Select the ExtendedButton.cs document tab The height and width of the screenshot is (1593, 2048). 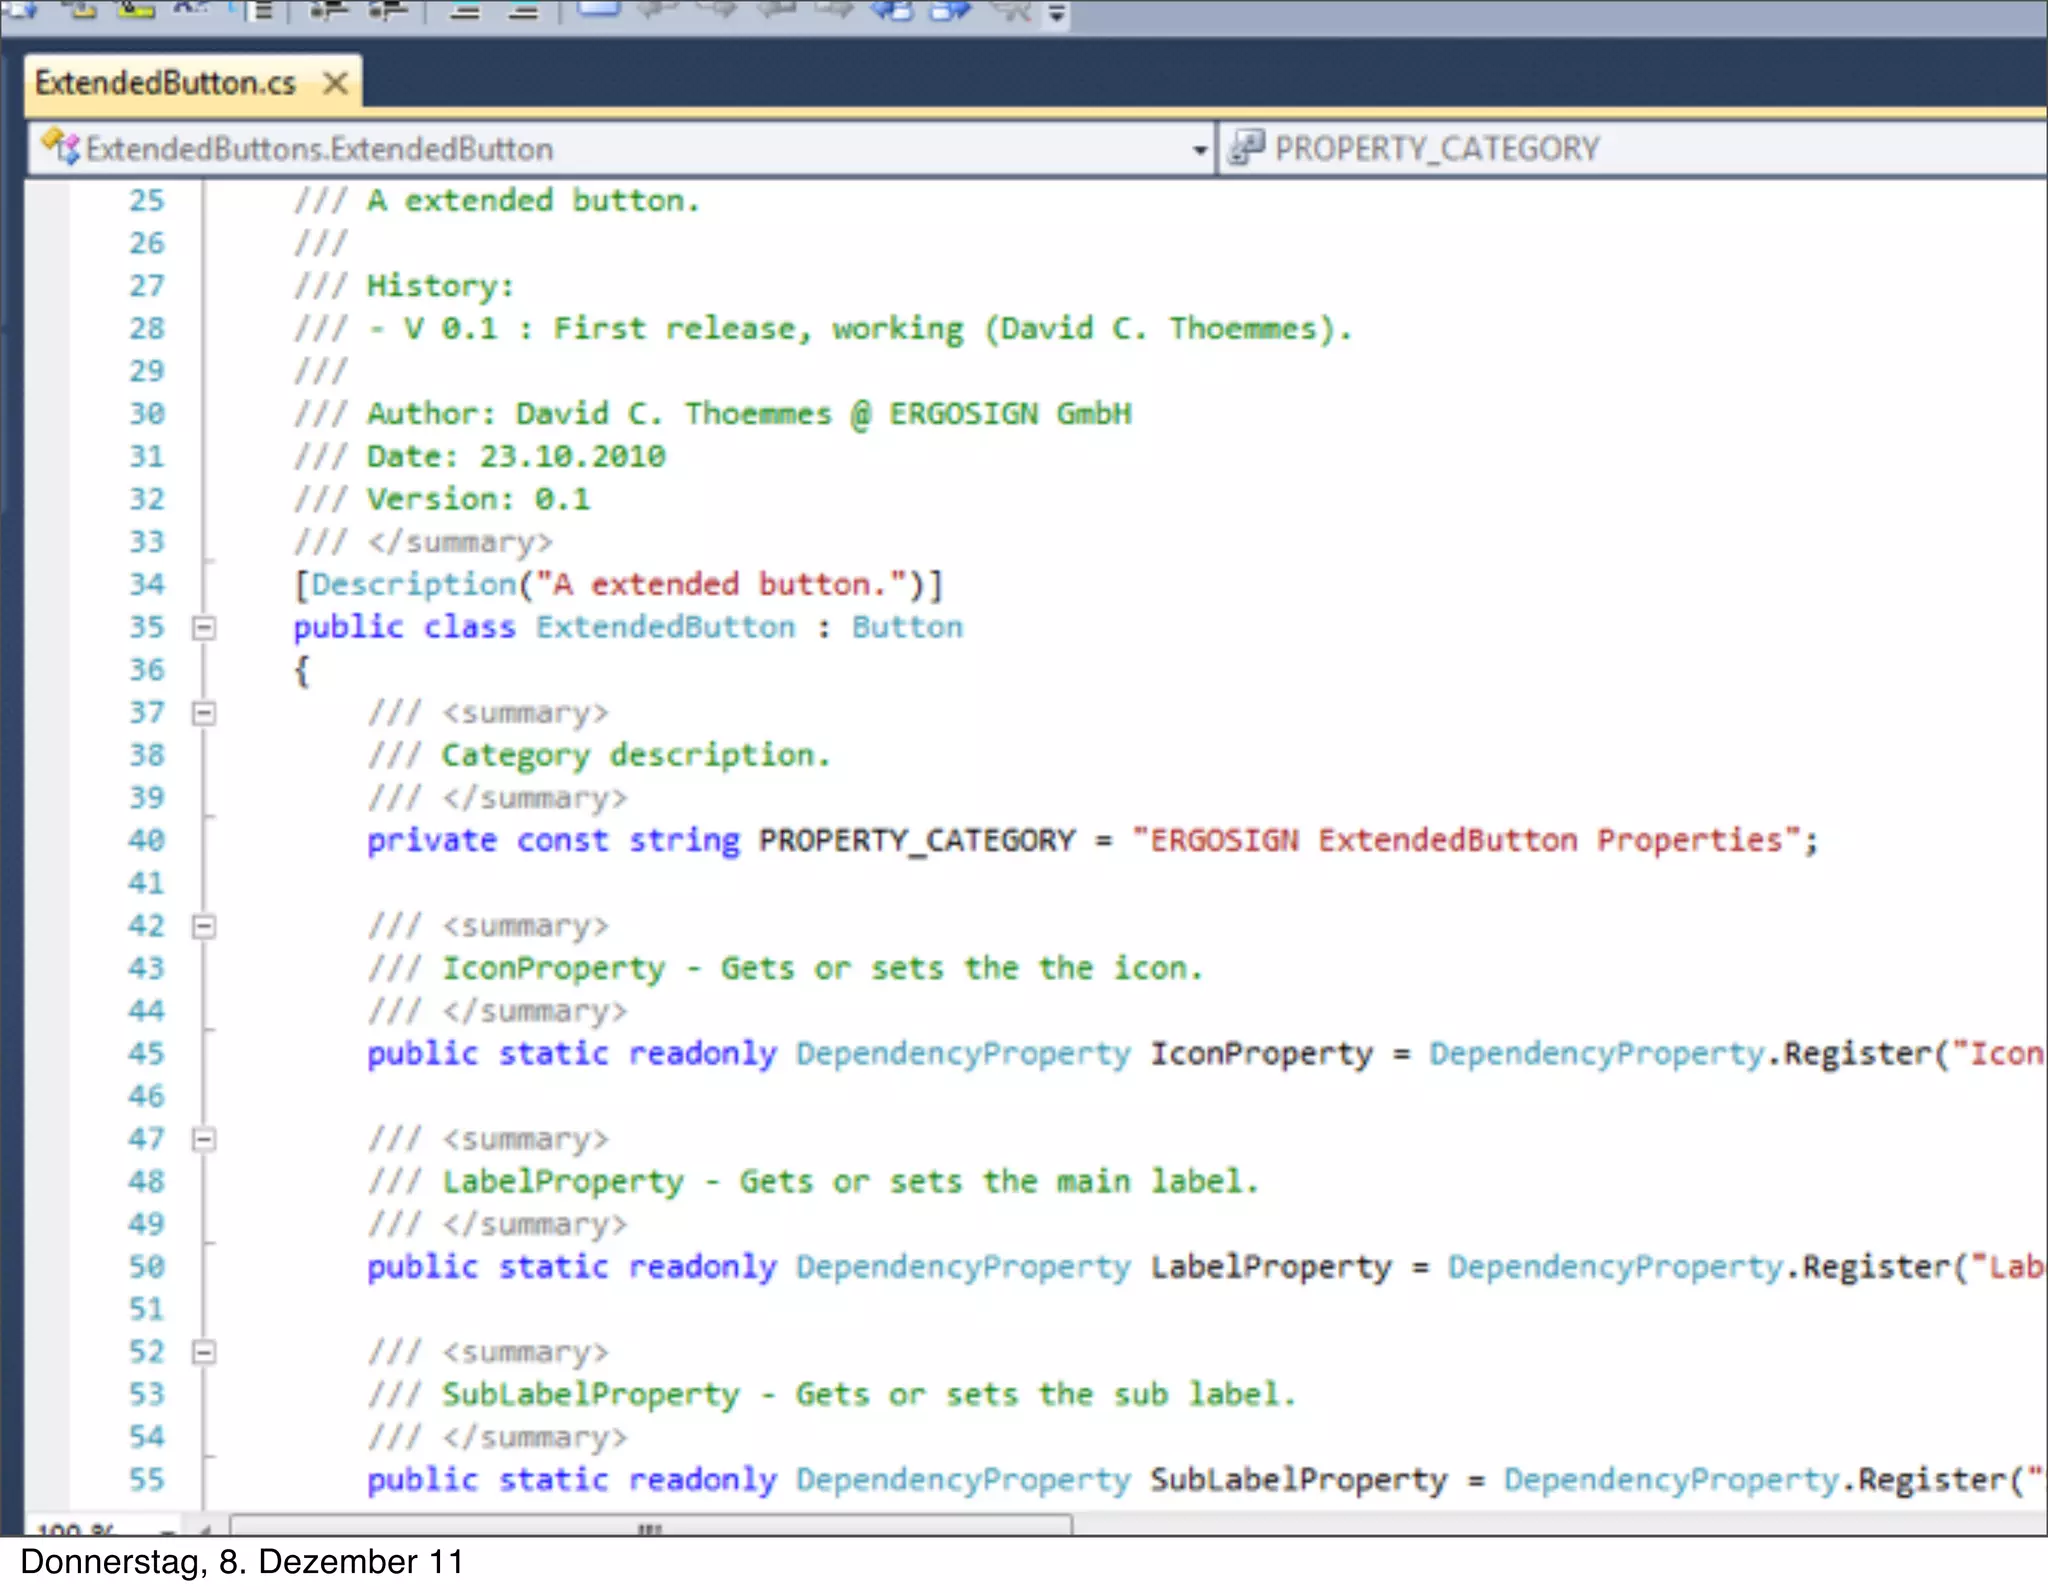click(x=165, y=83)
